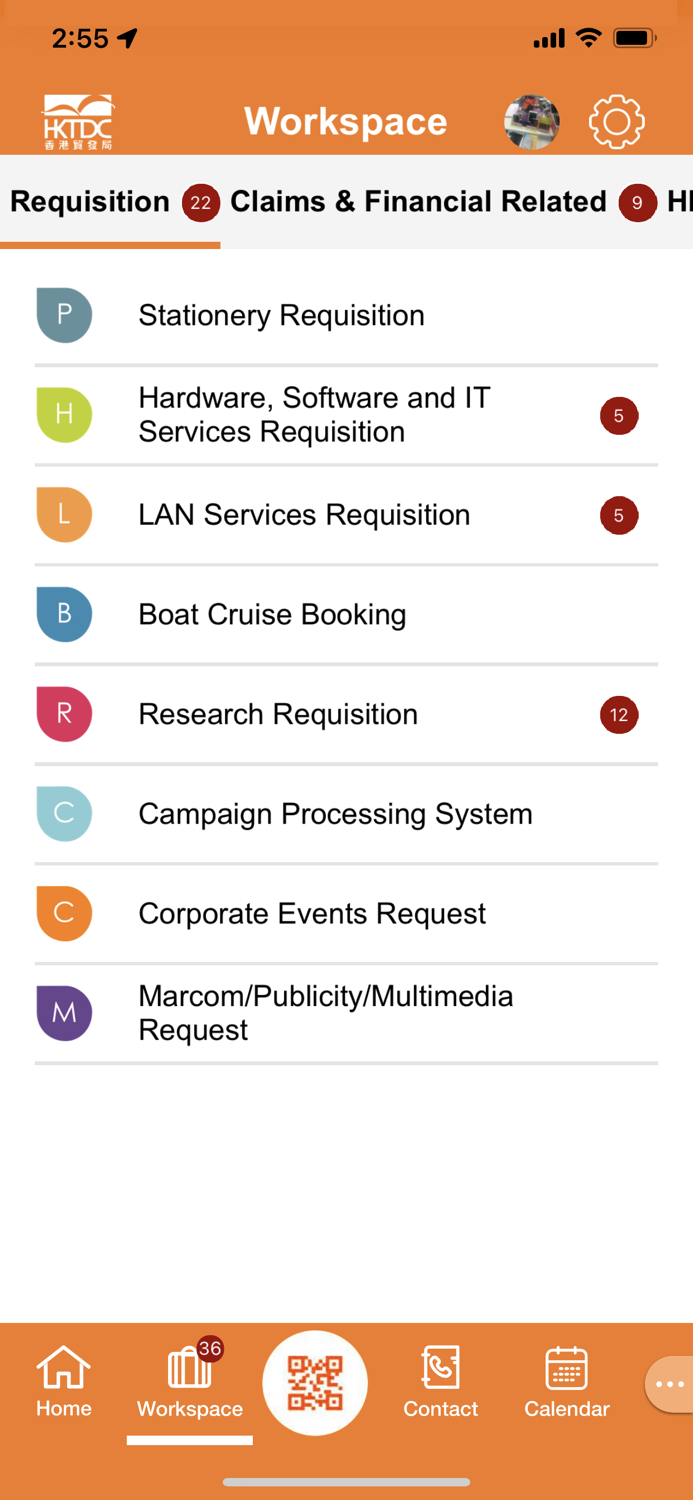Open Campaign Processing System

coord(336,814)
